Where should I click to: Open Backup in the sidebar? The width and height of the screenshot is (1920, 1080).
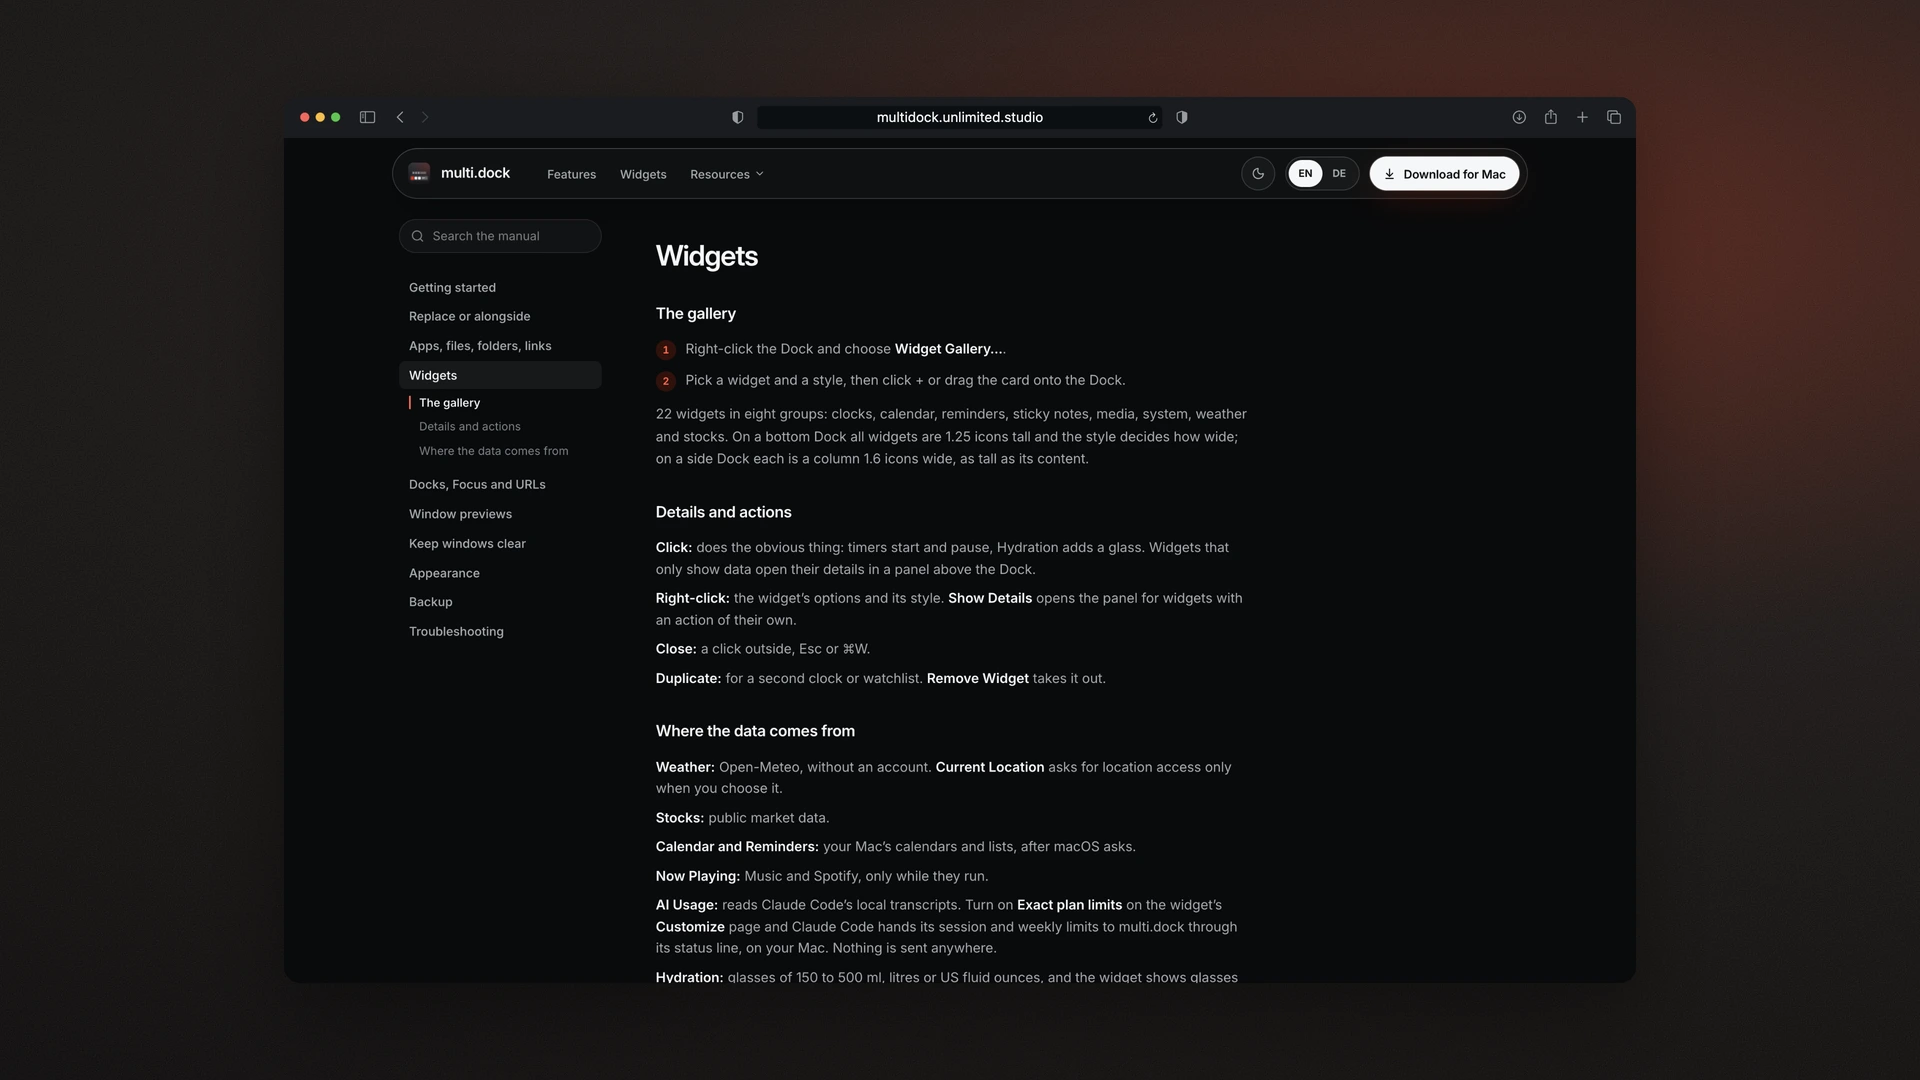430,602
